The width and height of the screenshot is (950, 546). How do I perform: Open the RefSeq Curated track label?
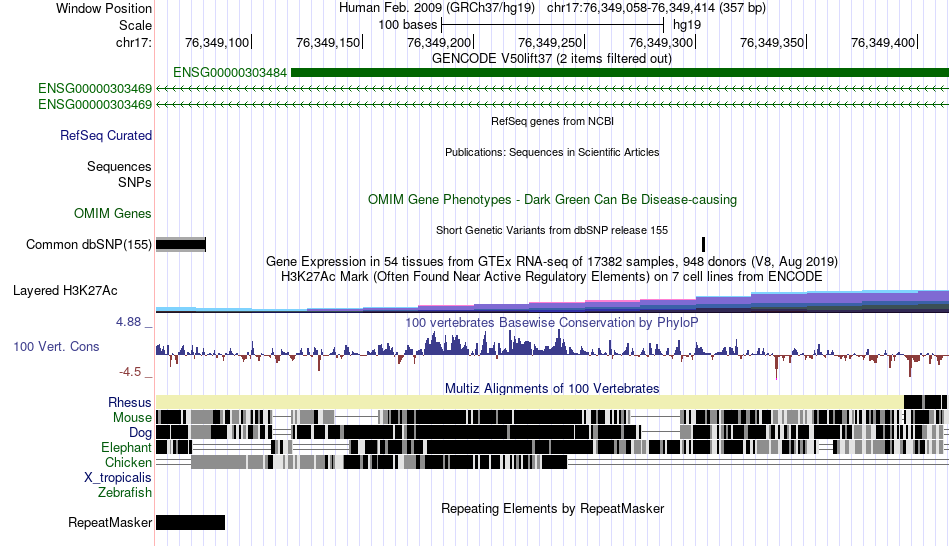[x=105, y=135]
